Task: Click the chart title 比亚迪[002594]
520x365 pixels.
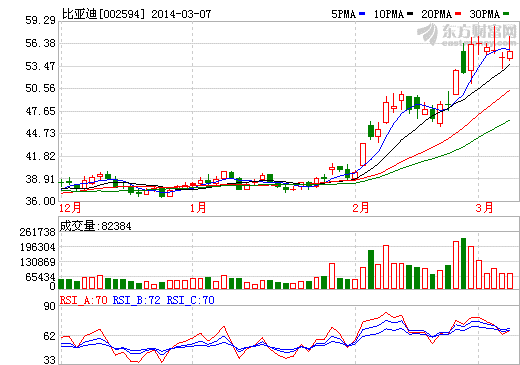Action: (104, 14)
